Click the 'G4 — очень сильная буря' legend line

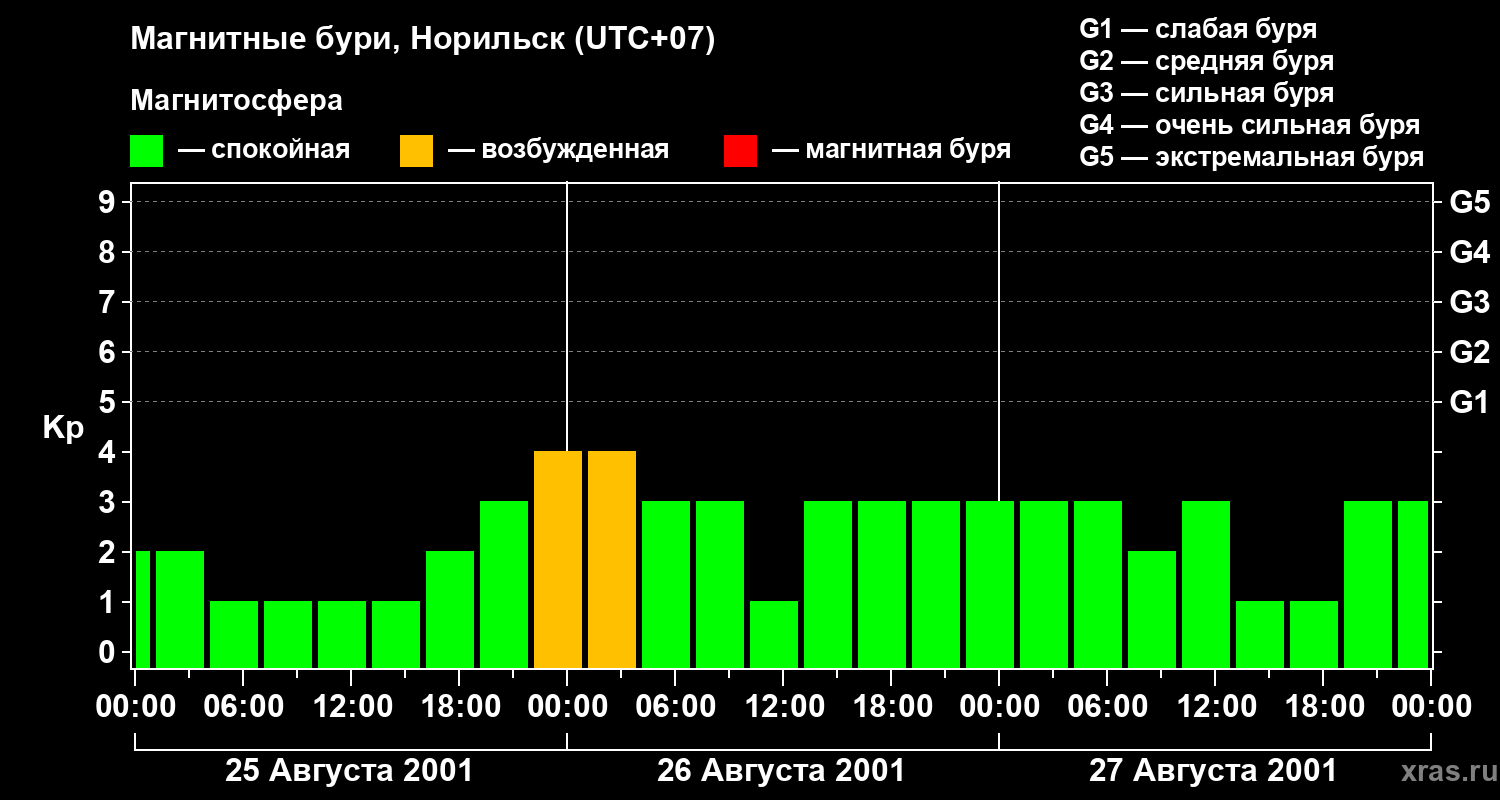pyautogui.click(x=1249, y=125)
